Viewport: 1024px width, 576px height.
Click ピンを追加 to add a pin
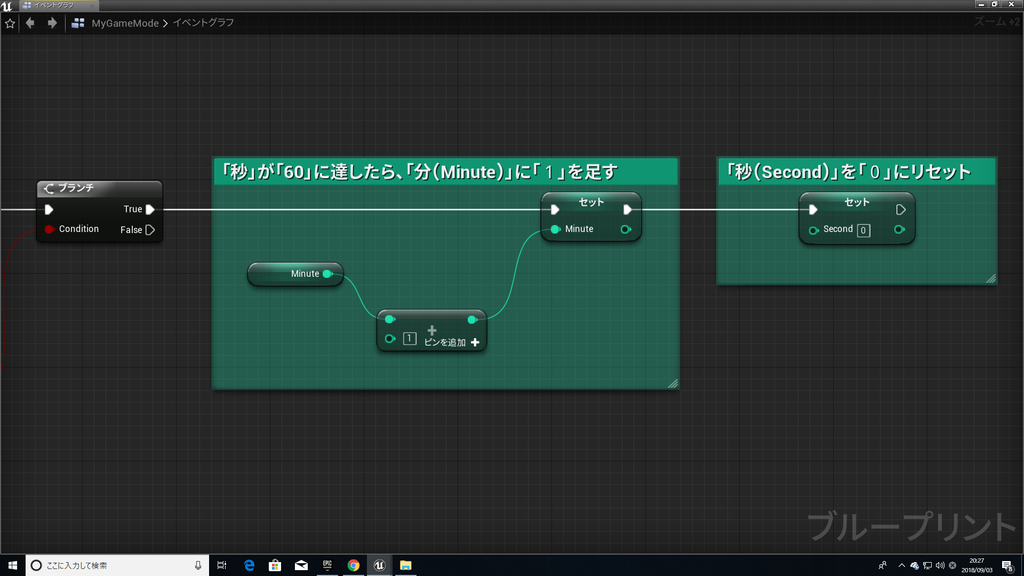coord(452,342)
